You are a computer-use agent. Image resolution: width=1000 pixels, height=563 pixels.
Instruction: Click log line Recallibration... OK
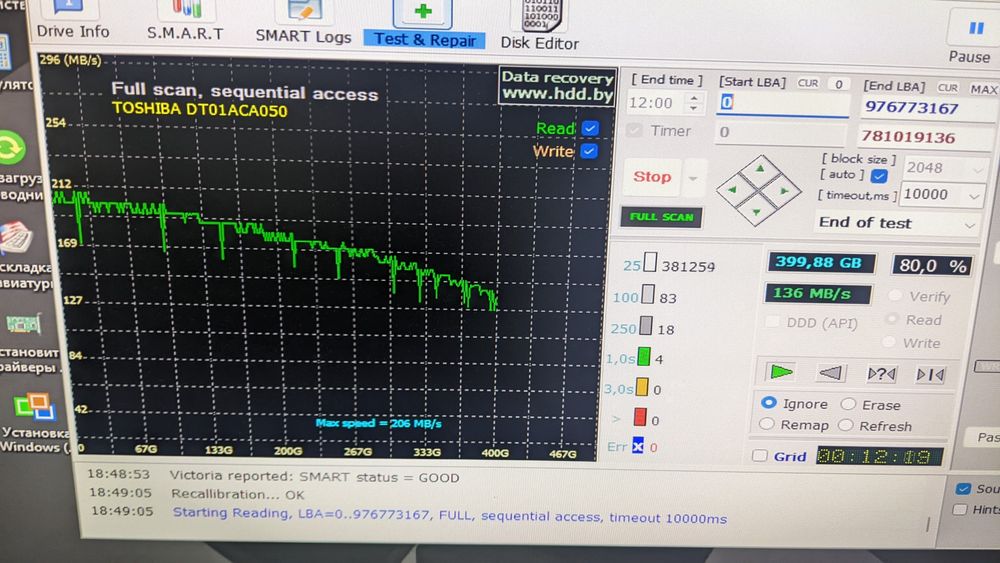(x=237, y=494)
